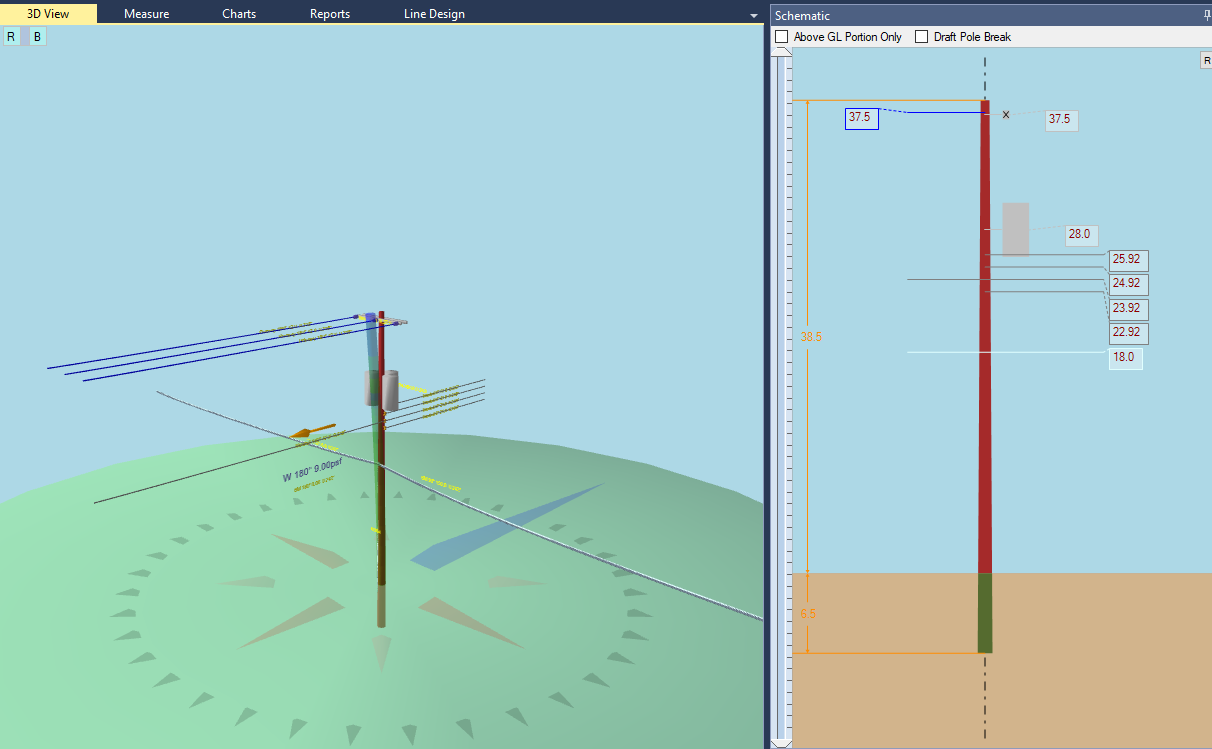Screen dimensions: 1212x749
Task: Enable Above GL Portion Only checkbox
Action: tap(782, 37)
